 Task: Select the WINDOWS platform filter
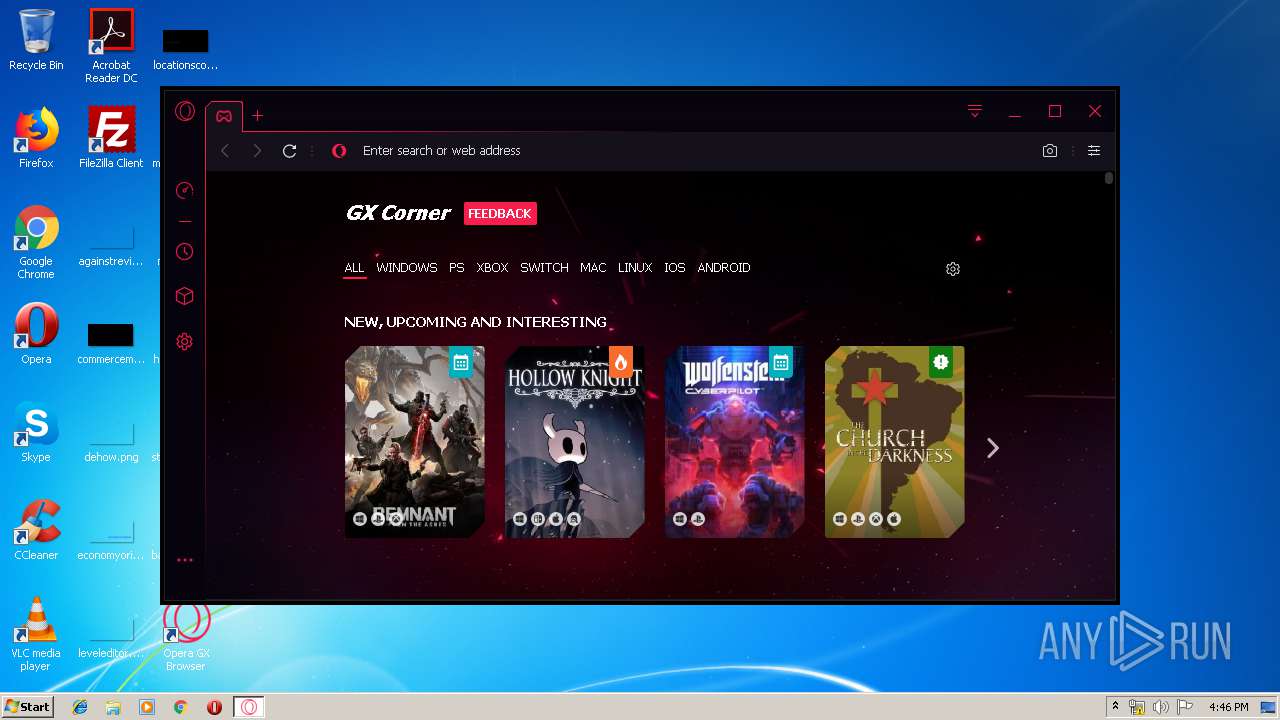point(406,268)
